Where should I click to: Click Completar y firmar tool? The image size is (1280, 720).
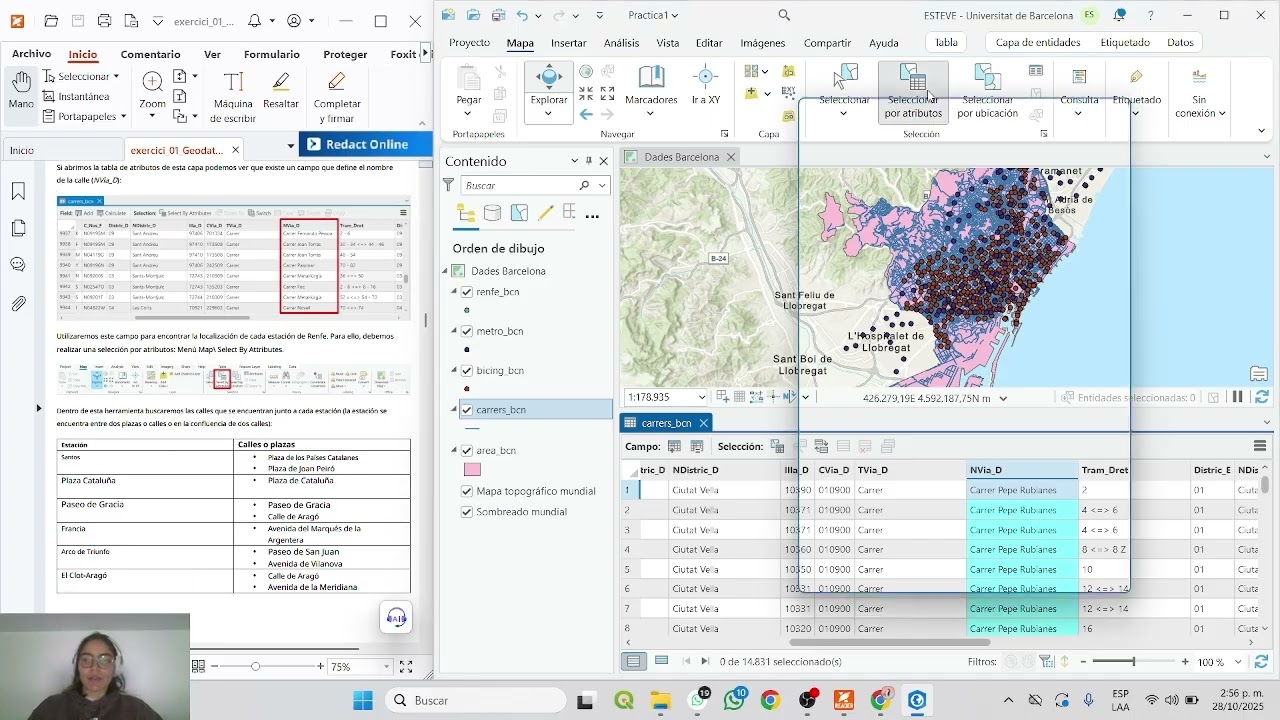coord(337,96)
